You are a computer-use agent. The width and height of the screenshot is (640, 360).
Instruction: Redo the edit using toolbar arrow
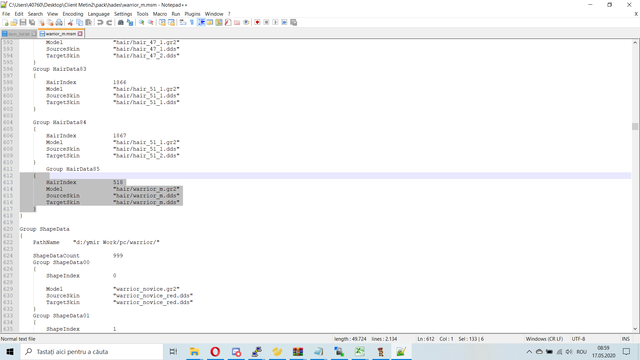click(x=109, y=22)
